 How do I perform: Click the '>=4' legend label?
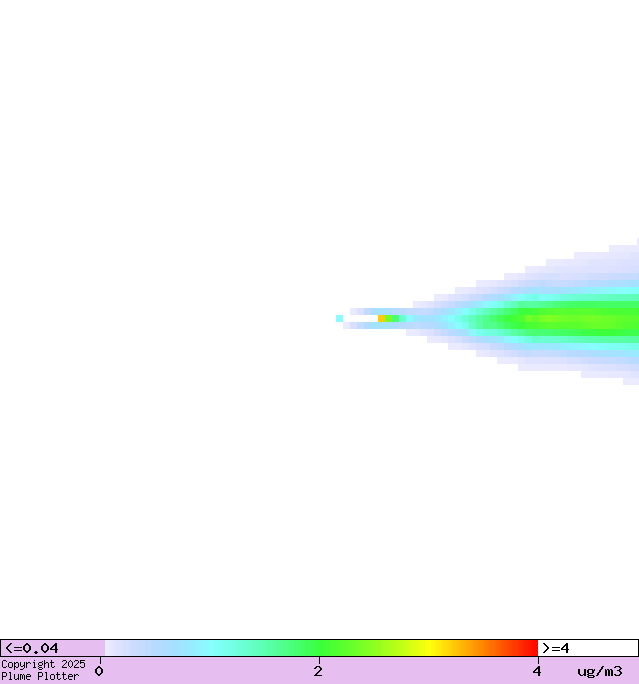pos(556,648)
